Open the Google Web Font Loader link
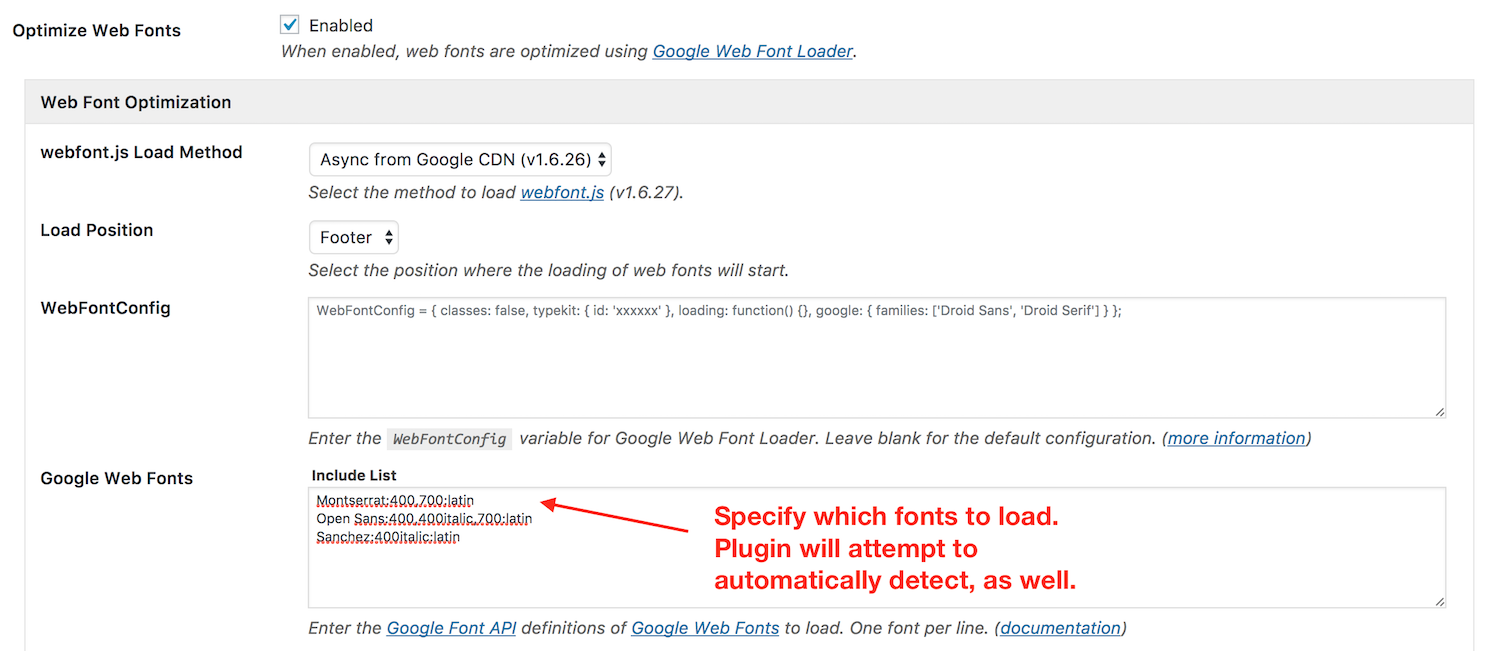Screen dimensions: 1500x651 pyautogui.click(x=753, y=51)
